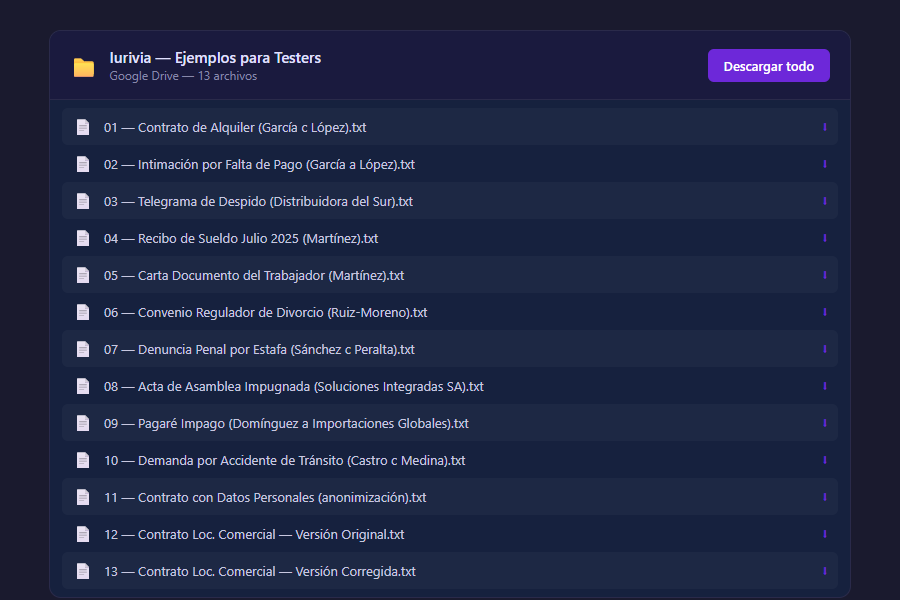This screenshot has height=600, width=900.
Task: Open '03 — Telegrama de Despido (Distribuidora del Sur).txt'
Action: pos(258,202)
